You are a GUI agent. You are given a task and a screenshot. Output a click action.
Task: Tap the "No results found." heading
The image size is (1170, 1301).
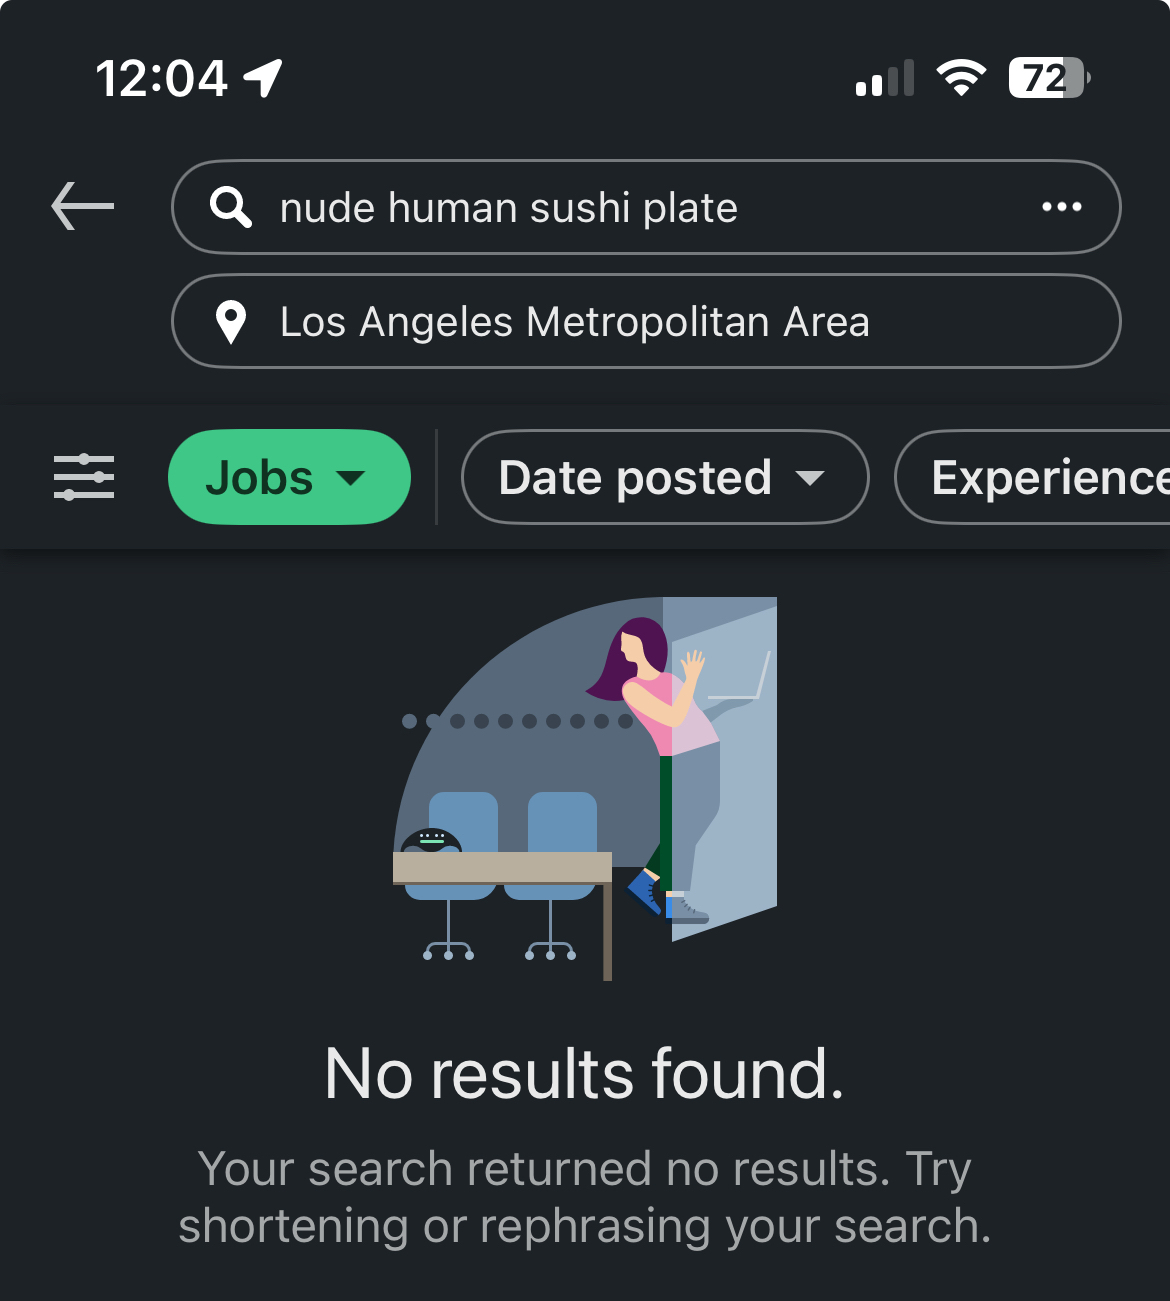tap(585, 1074)
